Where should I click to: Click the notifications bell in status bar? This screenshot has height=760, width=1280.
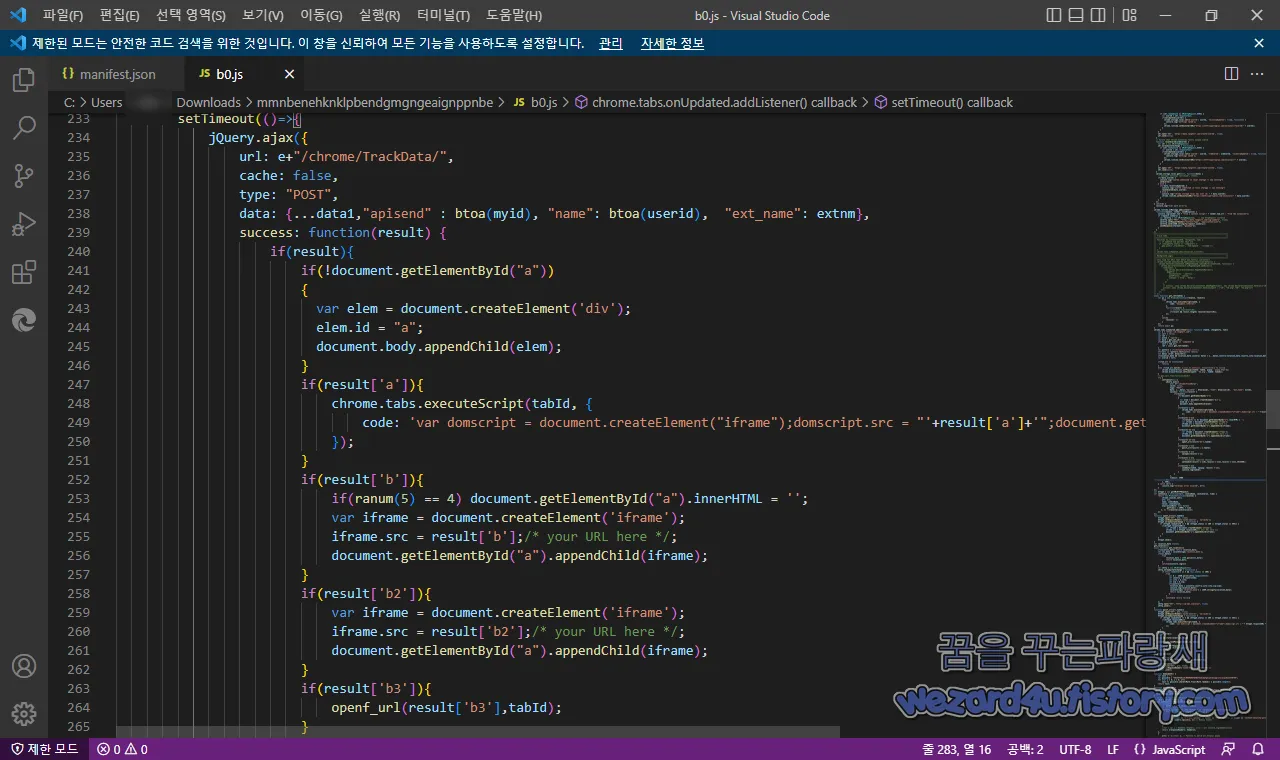tap(1258, 749)
